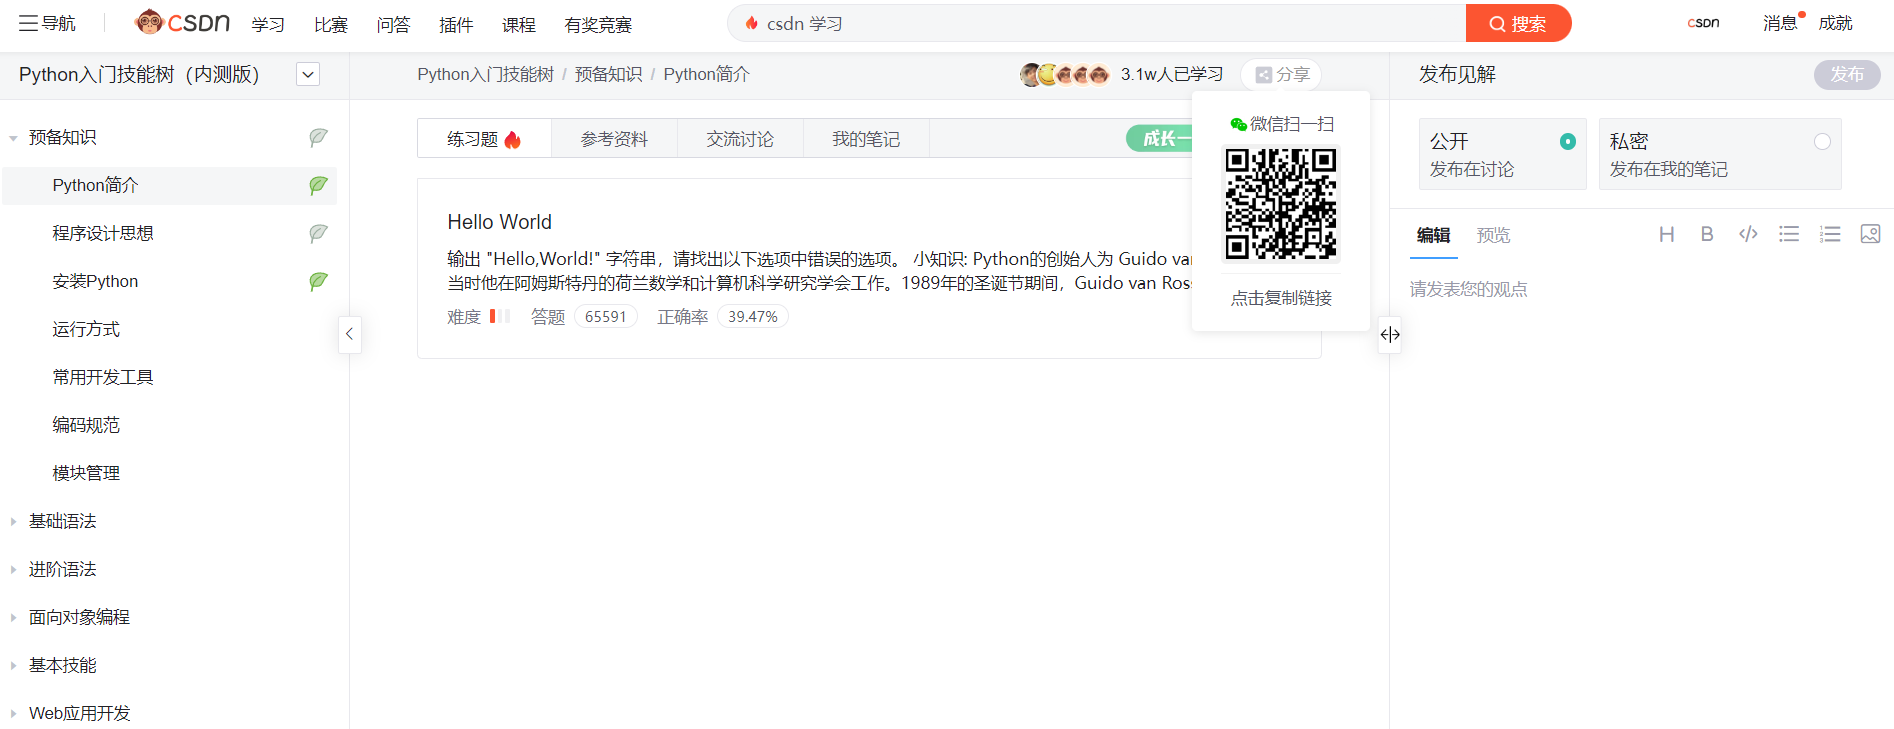
Task: Click 点击复制链接 to copy link
Action: (x=1281, y=298)
